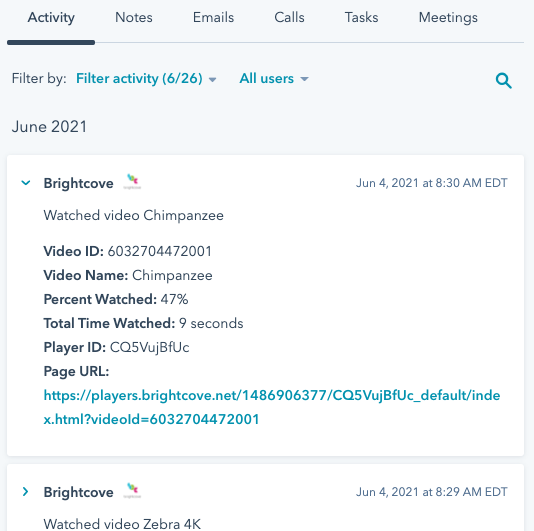The image size is (534, 531).
Task: Click the Brightcove title on Chimpanzee card
Action: [78, 183]
